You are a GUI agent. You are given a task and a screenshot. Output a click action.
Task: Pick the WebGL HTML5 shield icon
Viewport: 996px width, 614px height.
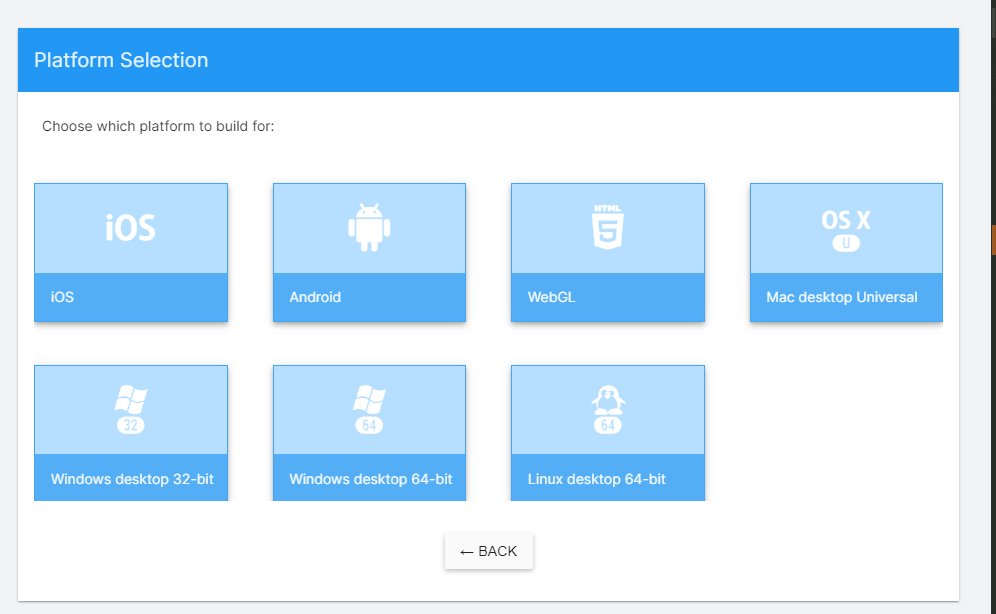click(x=608, y=227)
